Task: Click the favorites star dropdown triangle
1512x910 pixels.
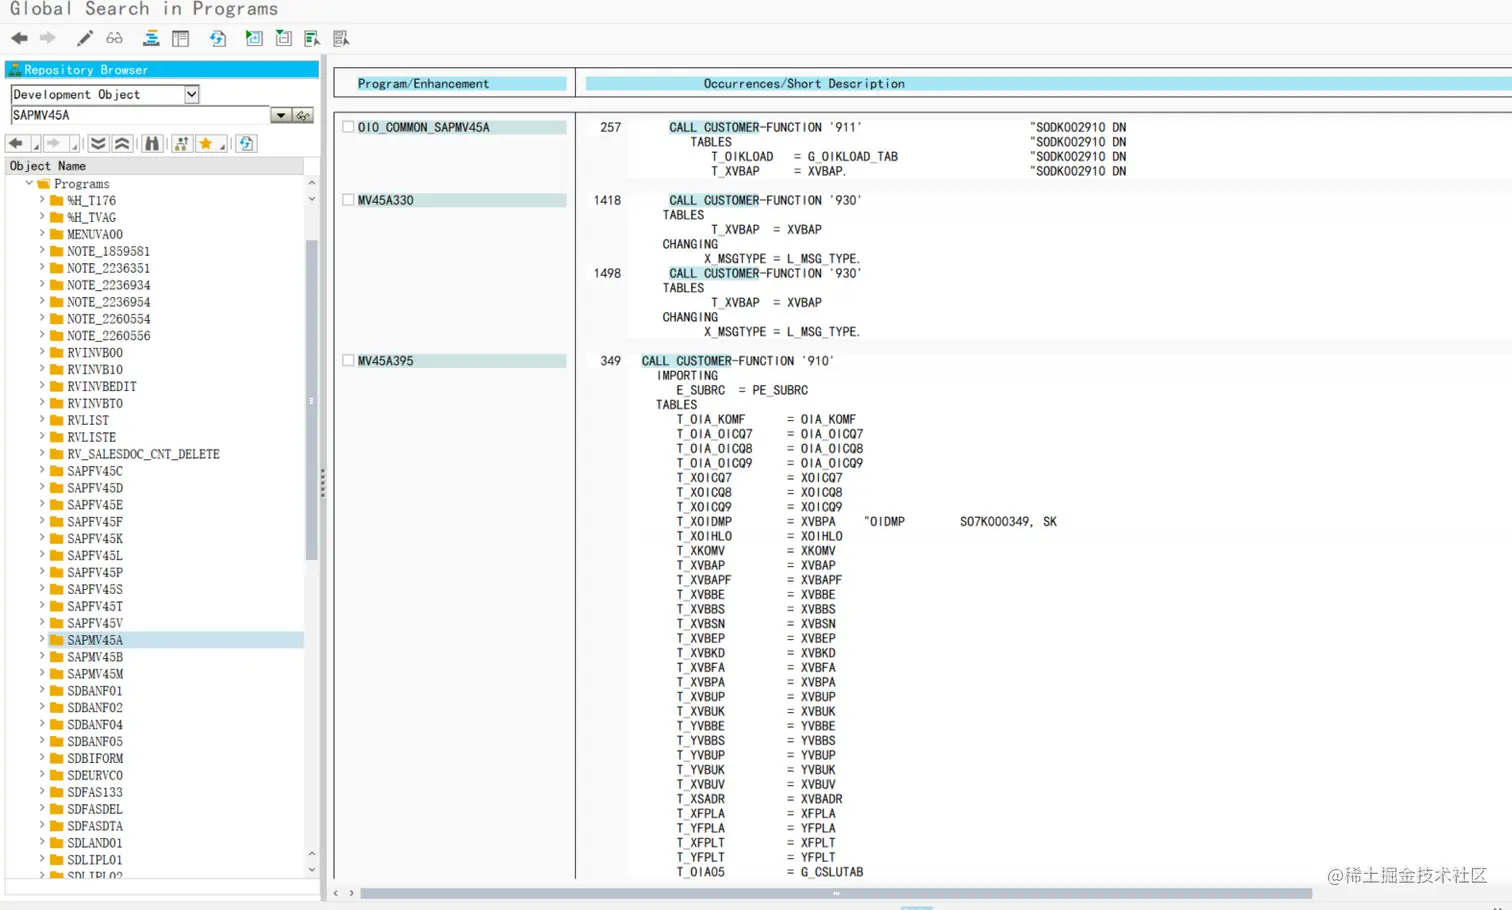Action: 222,147
